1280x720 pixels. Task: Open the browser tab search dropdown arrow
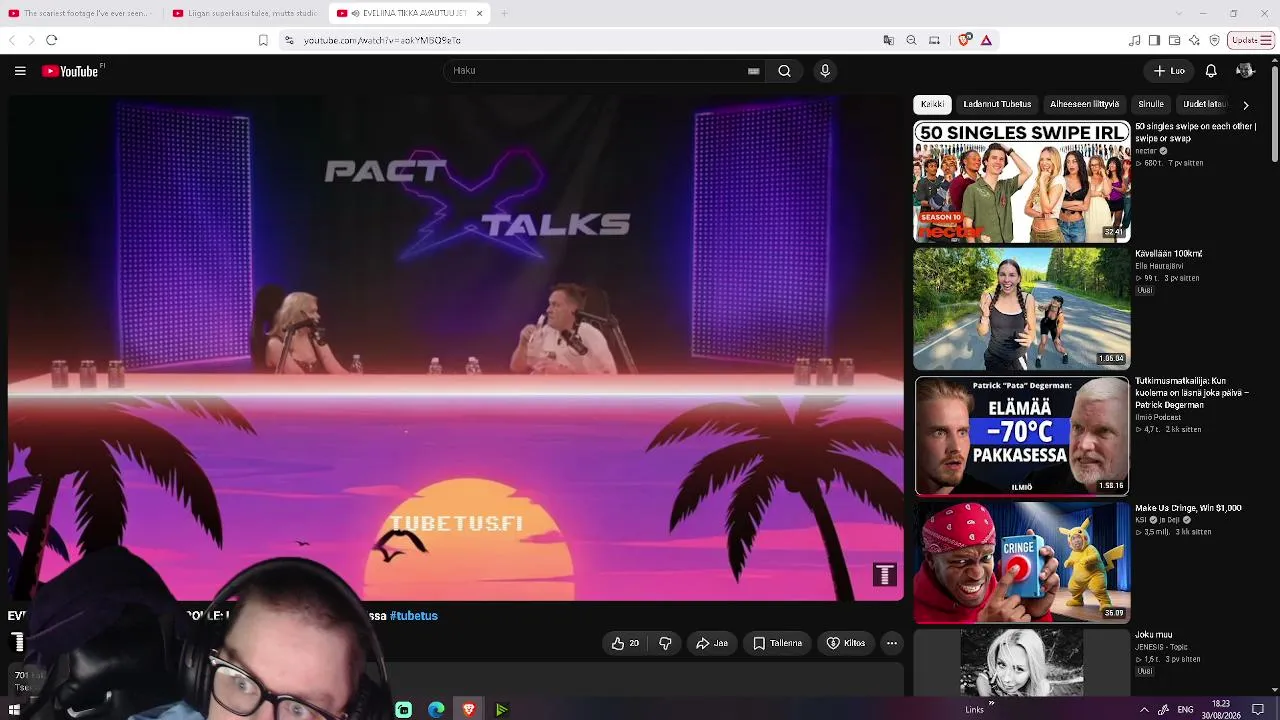(1177, 13)
